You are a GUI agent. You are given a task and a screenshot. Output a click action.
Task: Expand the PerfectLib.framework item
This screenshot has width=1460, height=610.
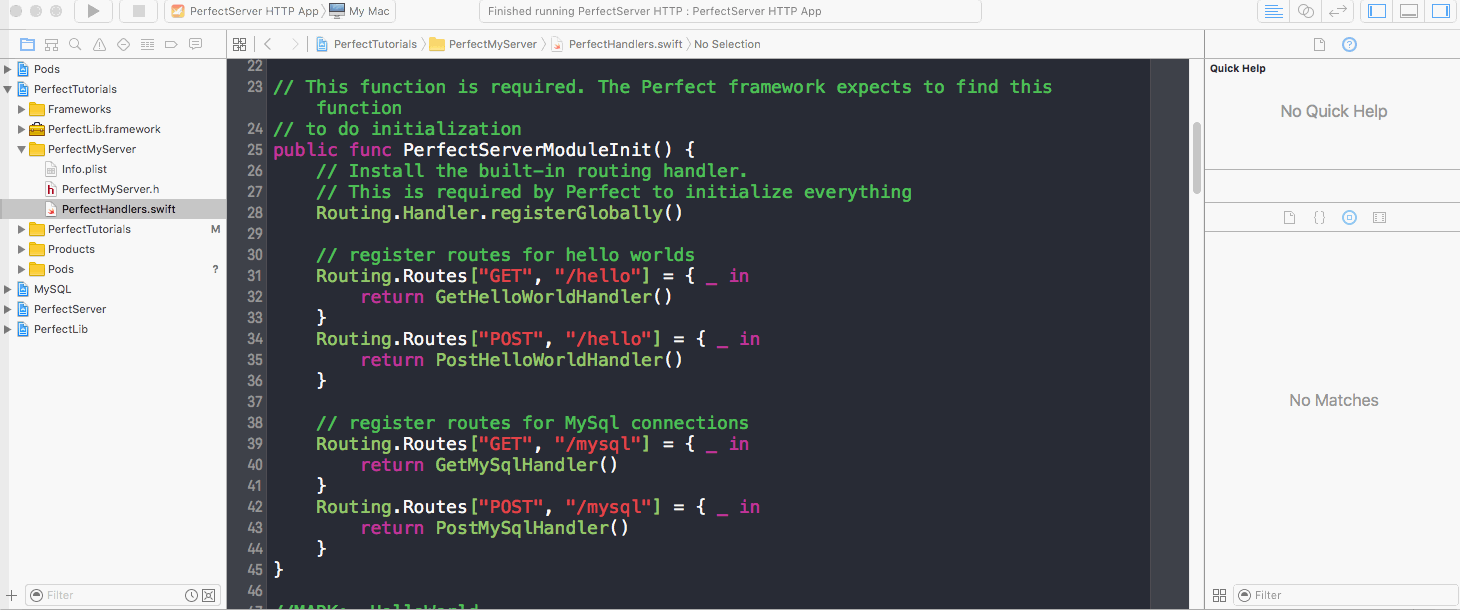(22, 129)
